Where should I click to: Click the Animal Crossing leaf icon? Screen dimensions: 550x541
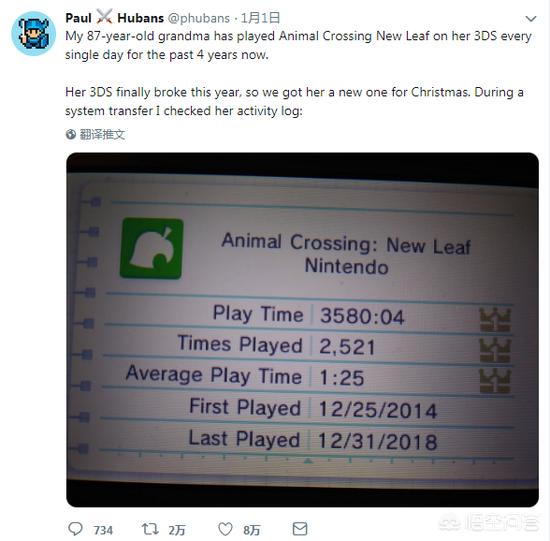point(152,248)
